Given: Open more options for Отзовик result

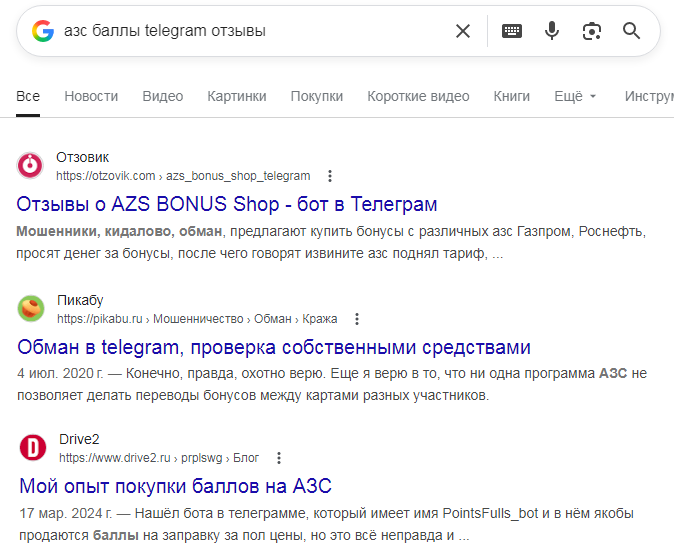Looking at the screenshot, I should tap(330, 176).
